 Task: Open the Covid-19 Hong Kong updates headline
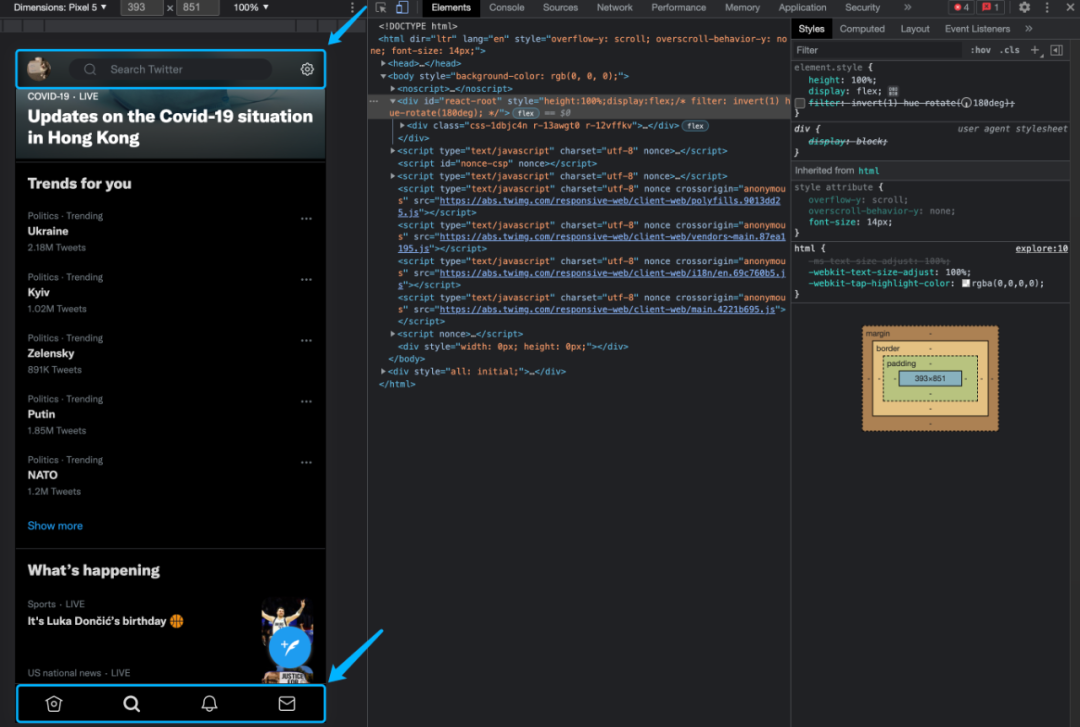170,127
